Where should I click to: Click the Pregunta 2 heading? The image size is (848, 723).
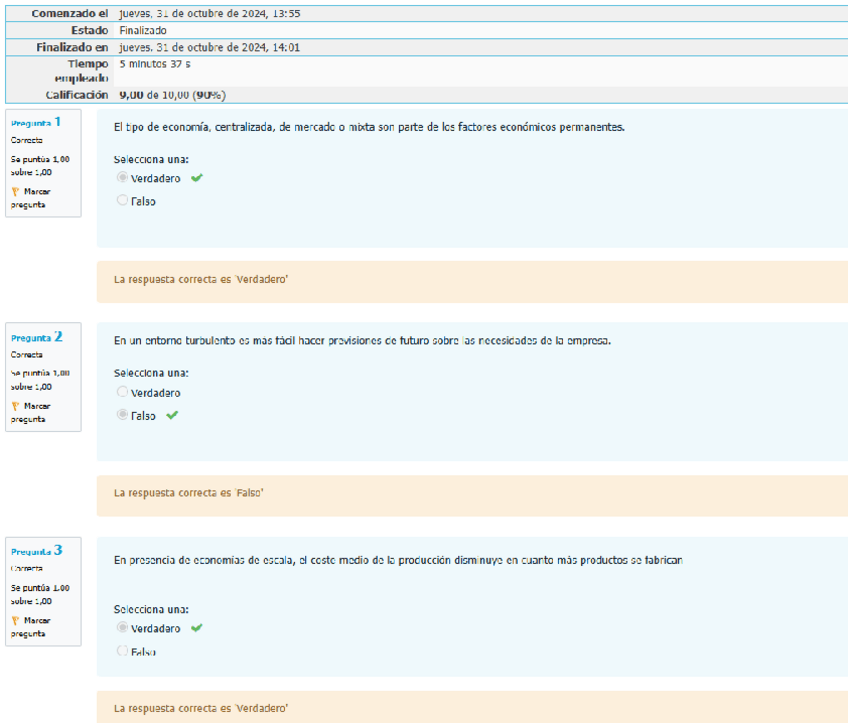point(36,337)
